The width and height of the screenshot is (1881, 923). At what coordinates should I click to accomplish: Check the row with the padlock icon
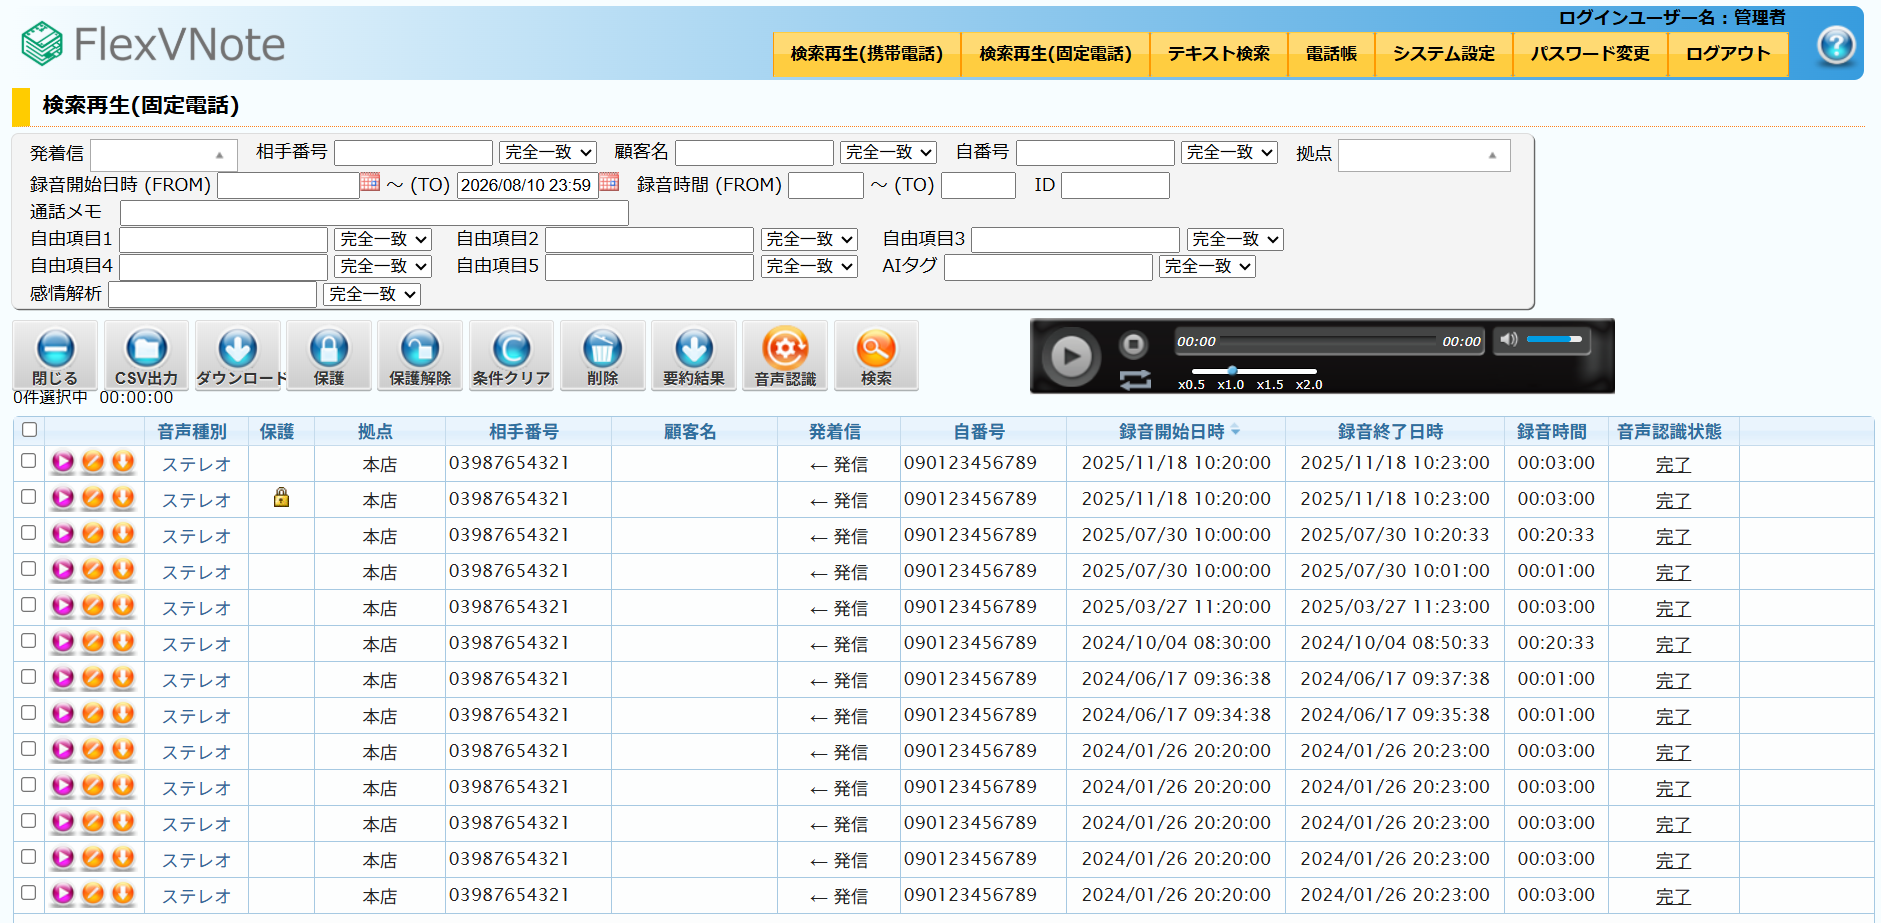coord(29,497)
